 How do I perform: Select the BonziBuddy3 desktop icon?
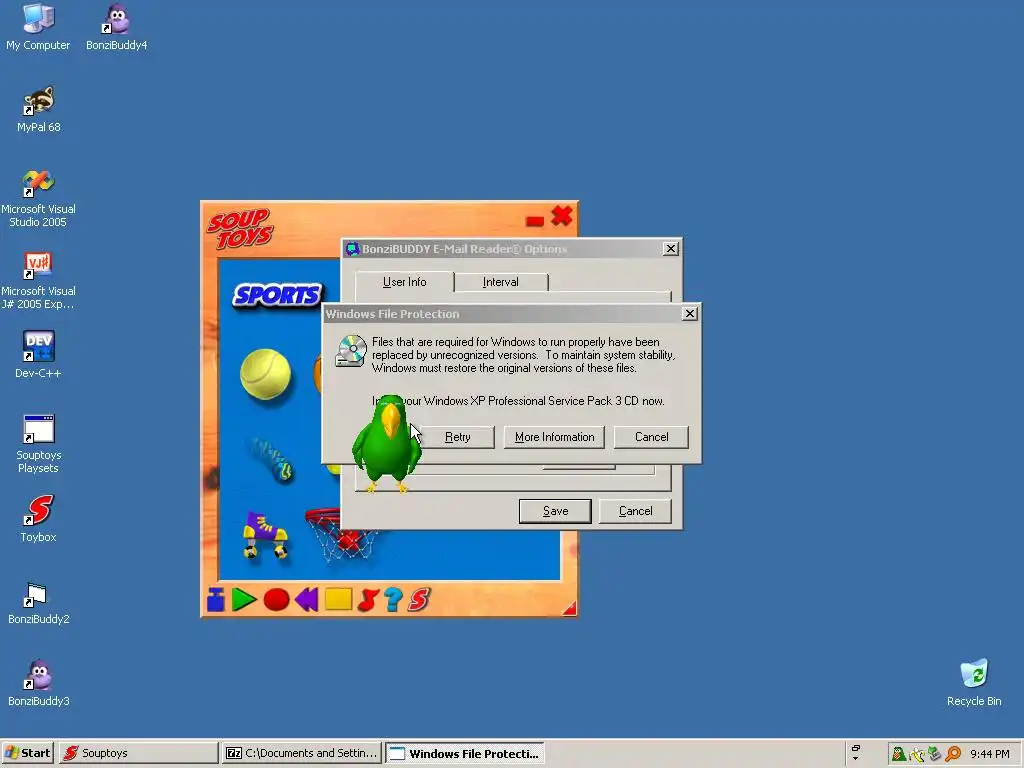coord(38,683)
